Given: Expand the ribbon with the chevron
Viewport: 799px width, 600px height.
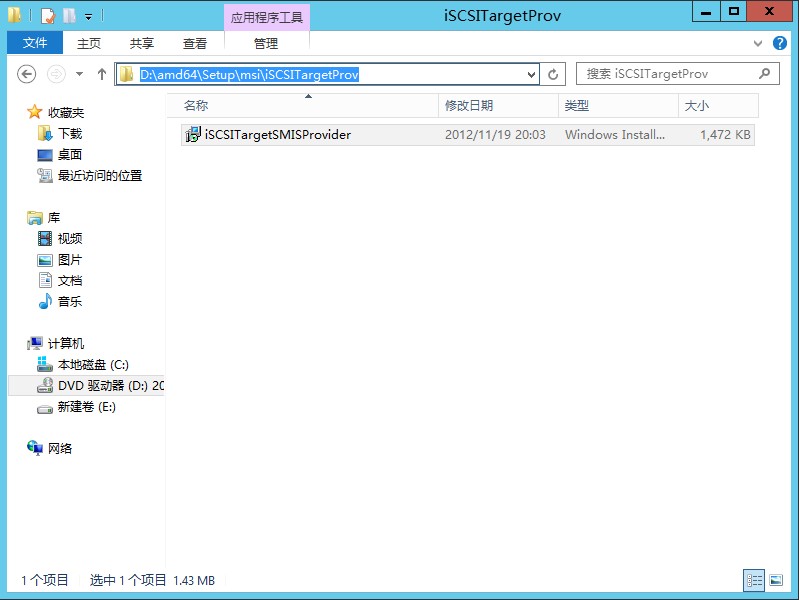Looking at the screenshot, I should coord(758,43).
